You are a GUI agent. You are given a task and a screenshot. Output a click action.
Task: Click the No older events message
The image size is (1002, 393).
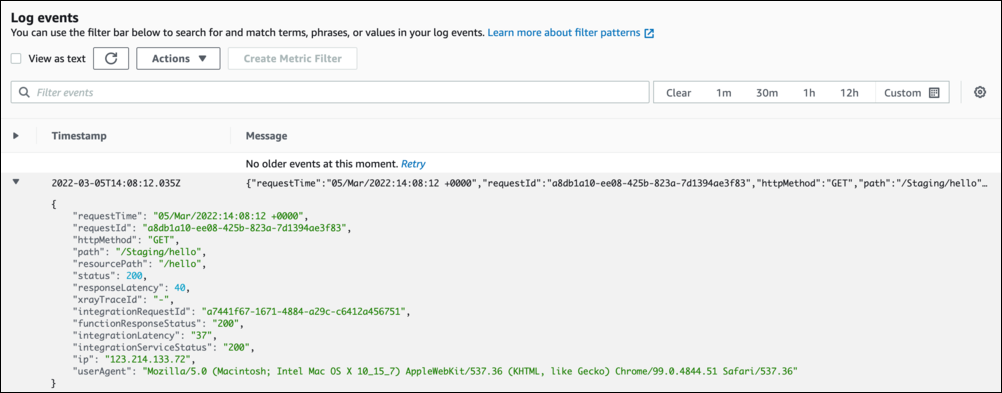[x=322, y=164]
